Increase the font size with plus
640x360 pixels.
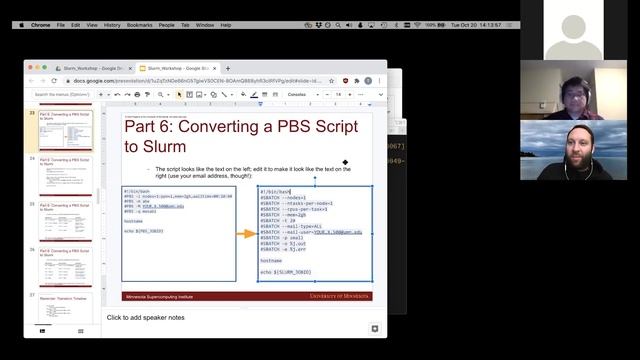pos(350,95)
